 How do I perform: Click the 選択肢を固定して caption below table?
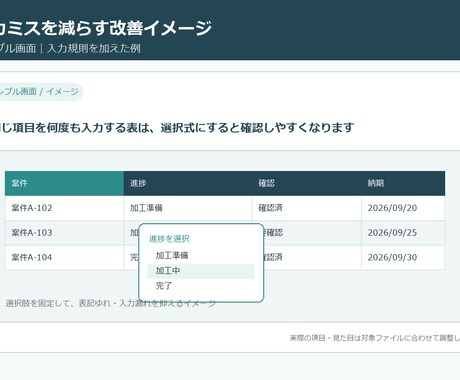111,303
